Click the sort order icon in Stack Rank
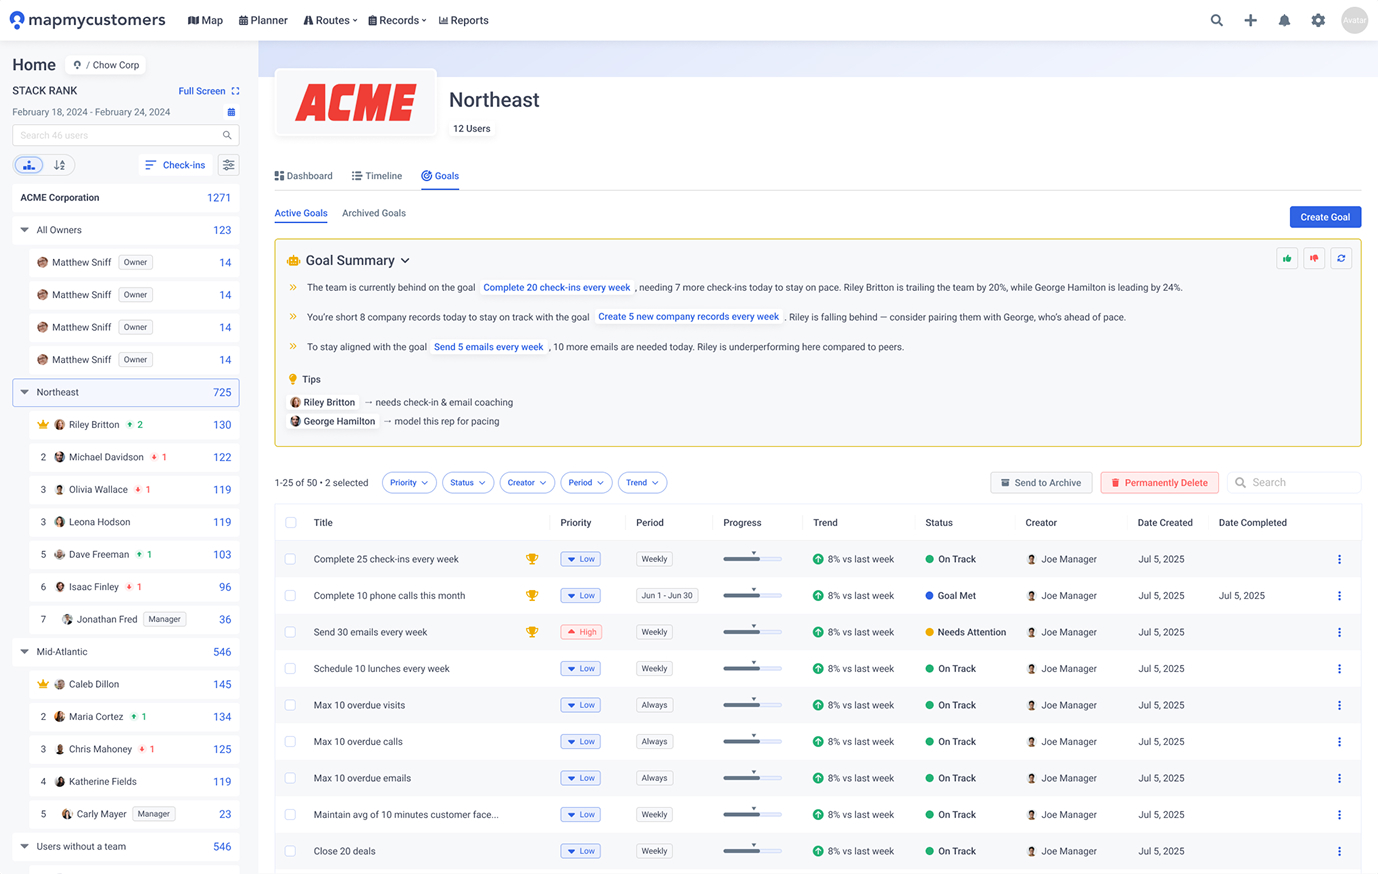 pyautogui.click(x=60, y=165)
